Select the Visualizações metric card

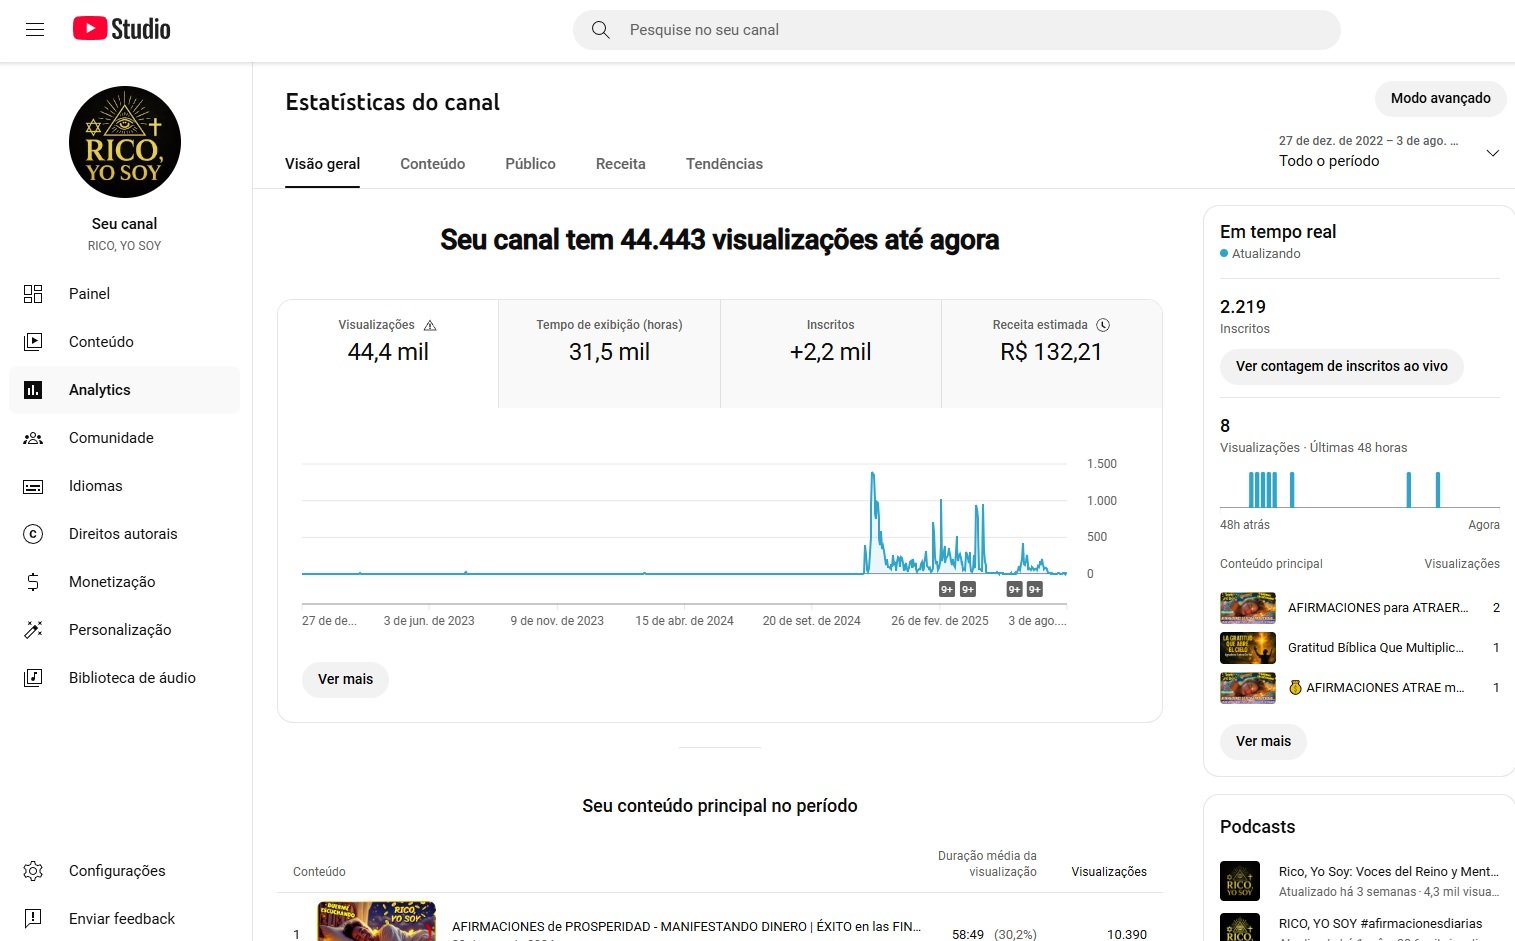coord(388,354)
